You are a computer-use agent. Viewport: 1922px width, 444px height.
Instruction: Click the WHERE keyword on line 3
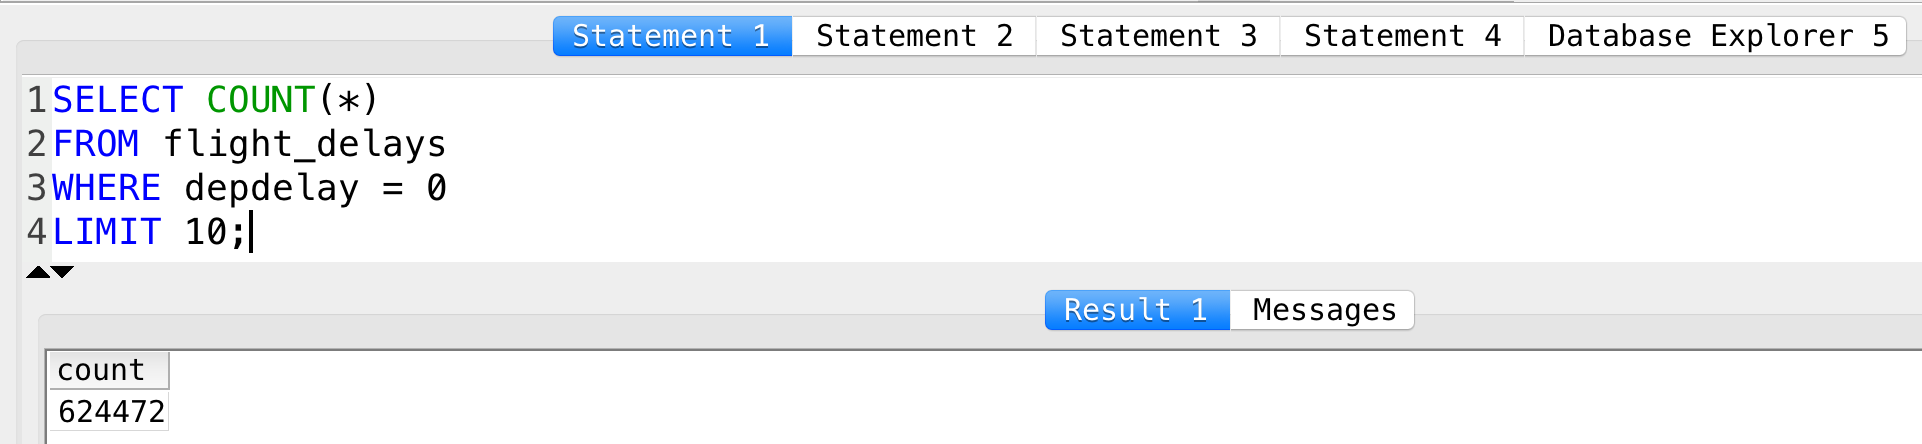[x=106, y=188]
